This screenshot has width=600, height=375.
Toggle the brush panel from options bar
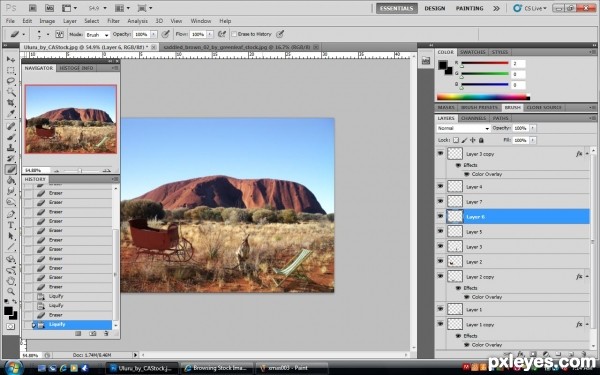[x=59, y=34]
